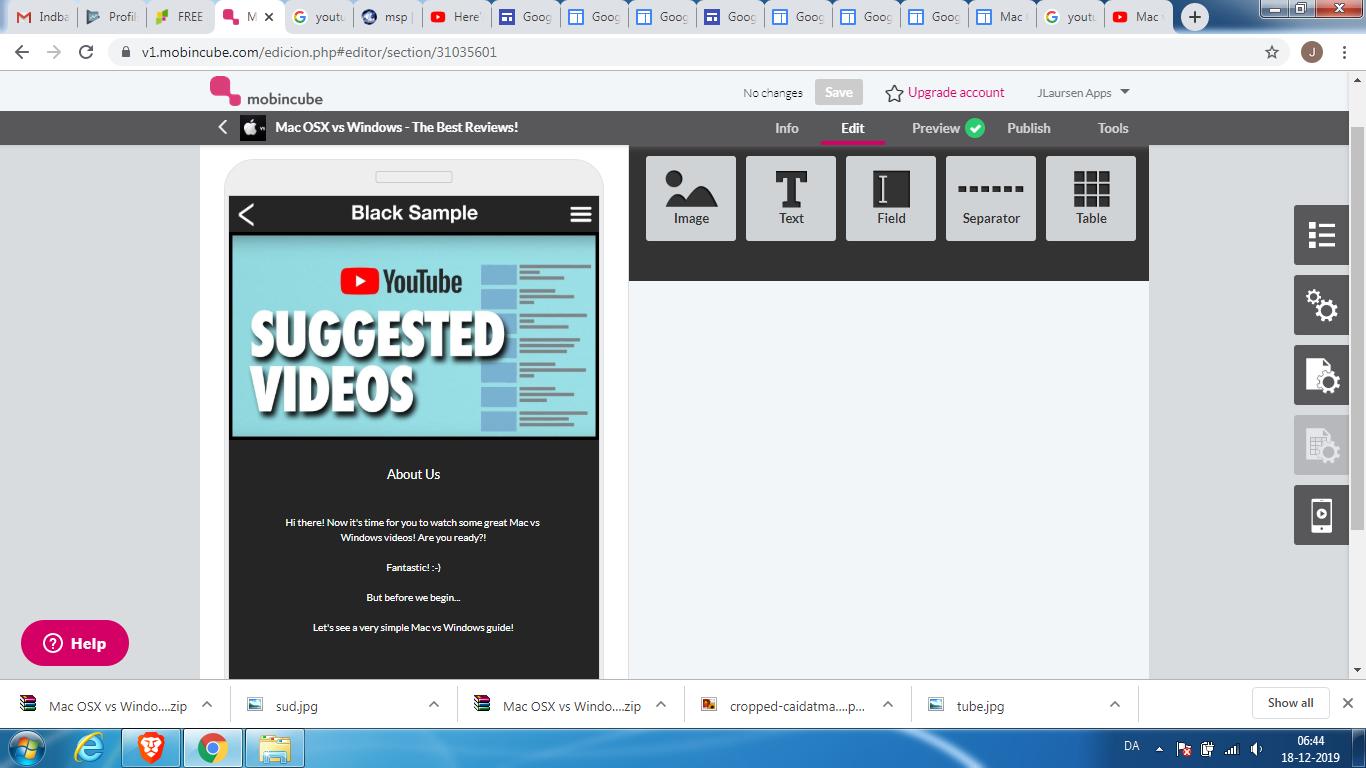This screenshot has width=1366, height=768.
Task: Switch to the Info tab
Action: 787,128
